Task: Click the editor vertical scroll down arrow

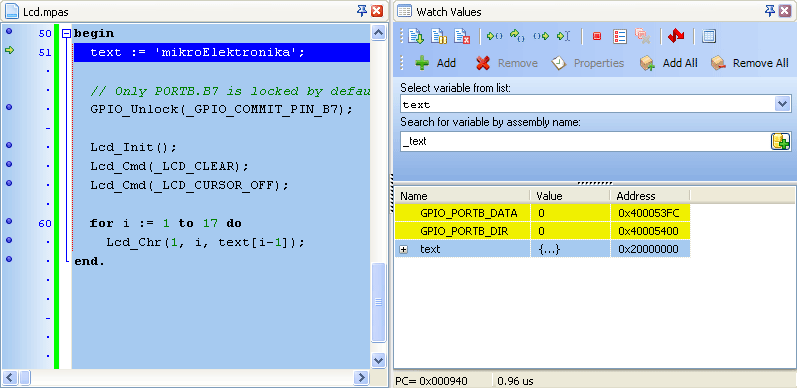Action: pos(379,361)
